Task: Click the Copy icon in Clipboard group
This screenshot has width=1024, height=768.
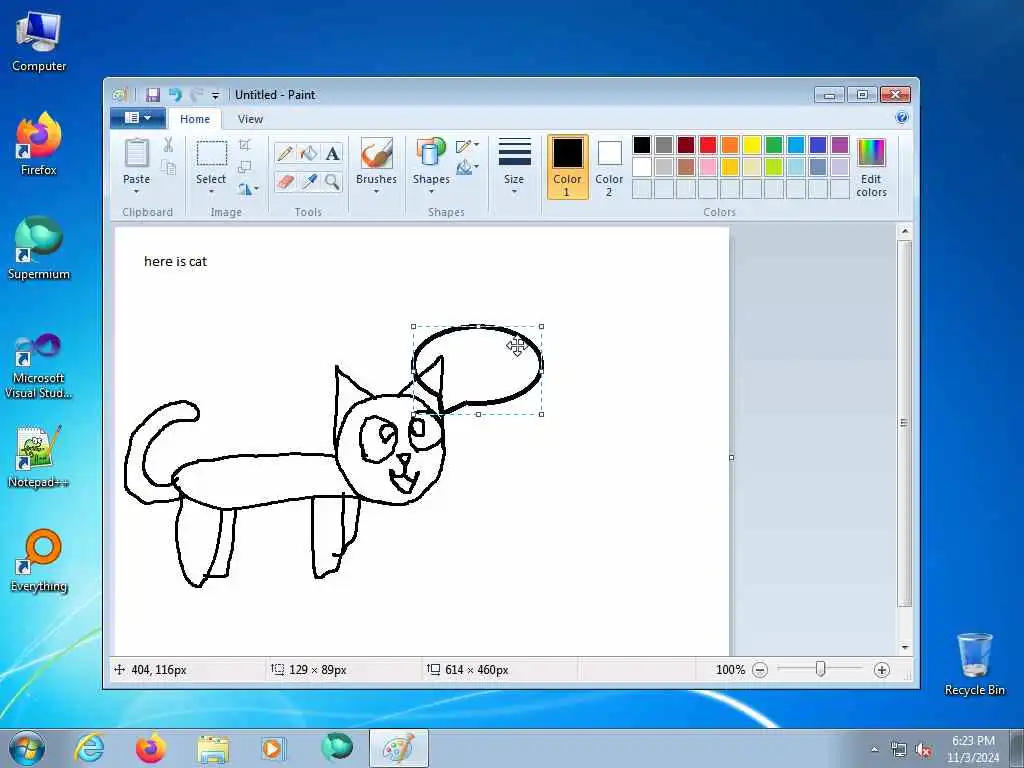Action: click(x=168, y=168)
